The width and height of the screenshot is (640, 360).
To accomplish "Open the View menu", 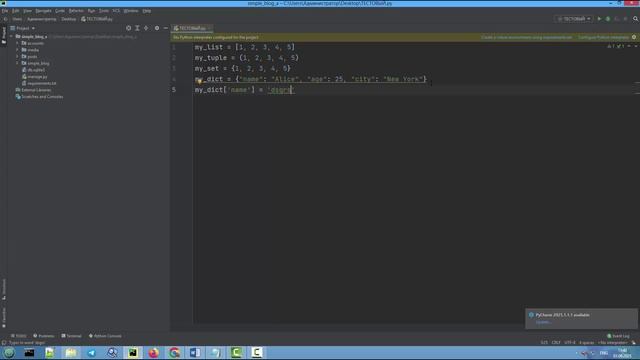I will (x=27, y=11).
